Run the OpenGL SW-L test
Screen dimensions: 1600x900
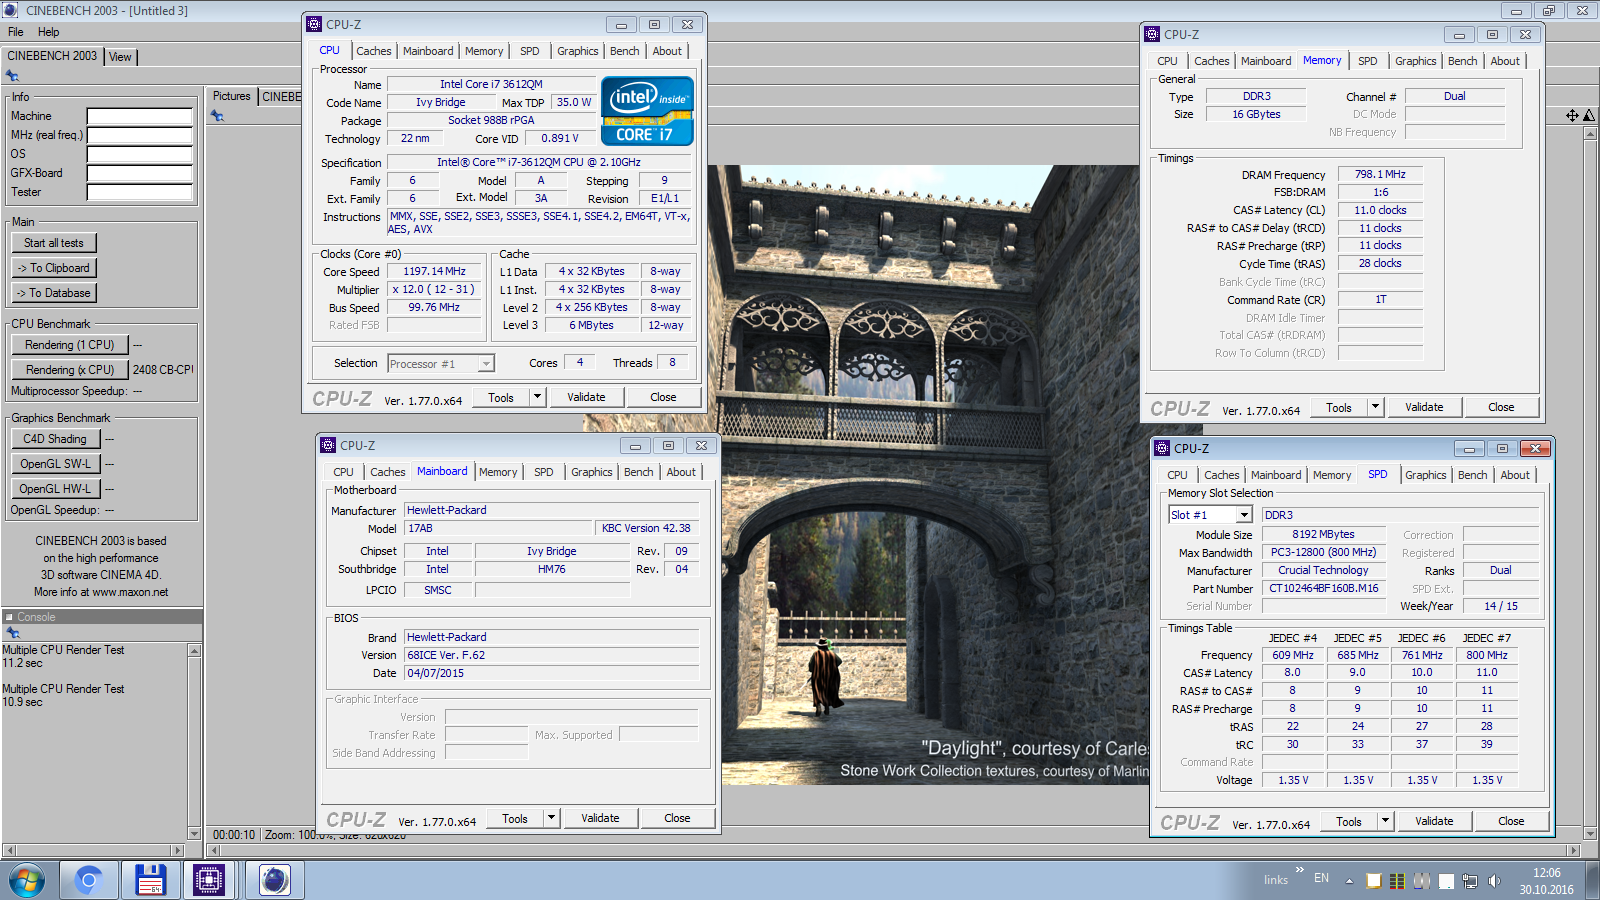(56, 464)
